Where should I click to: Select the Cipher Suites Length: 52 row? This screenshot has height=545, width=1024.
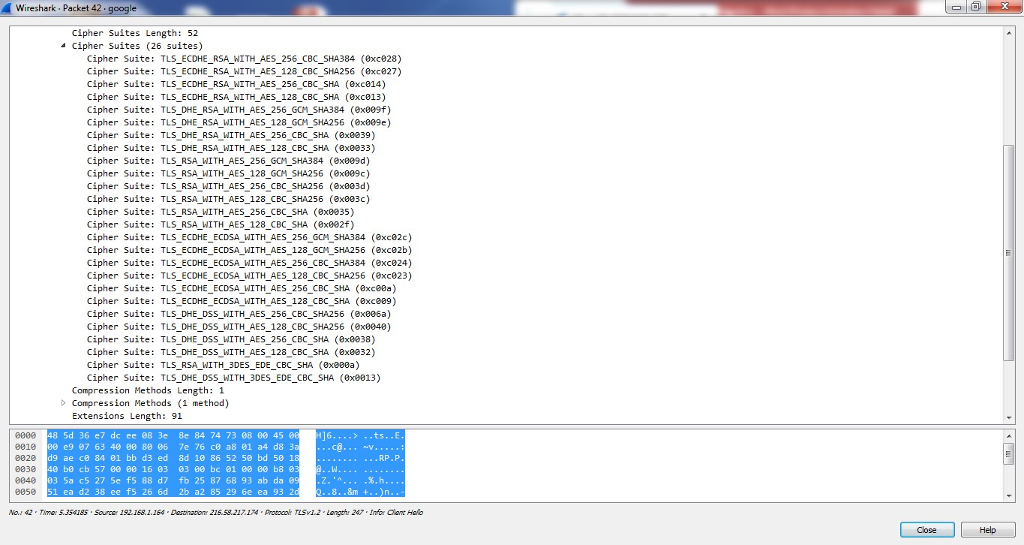coord(135,33)
